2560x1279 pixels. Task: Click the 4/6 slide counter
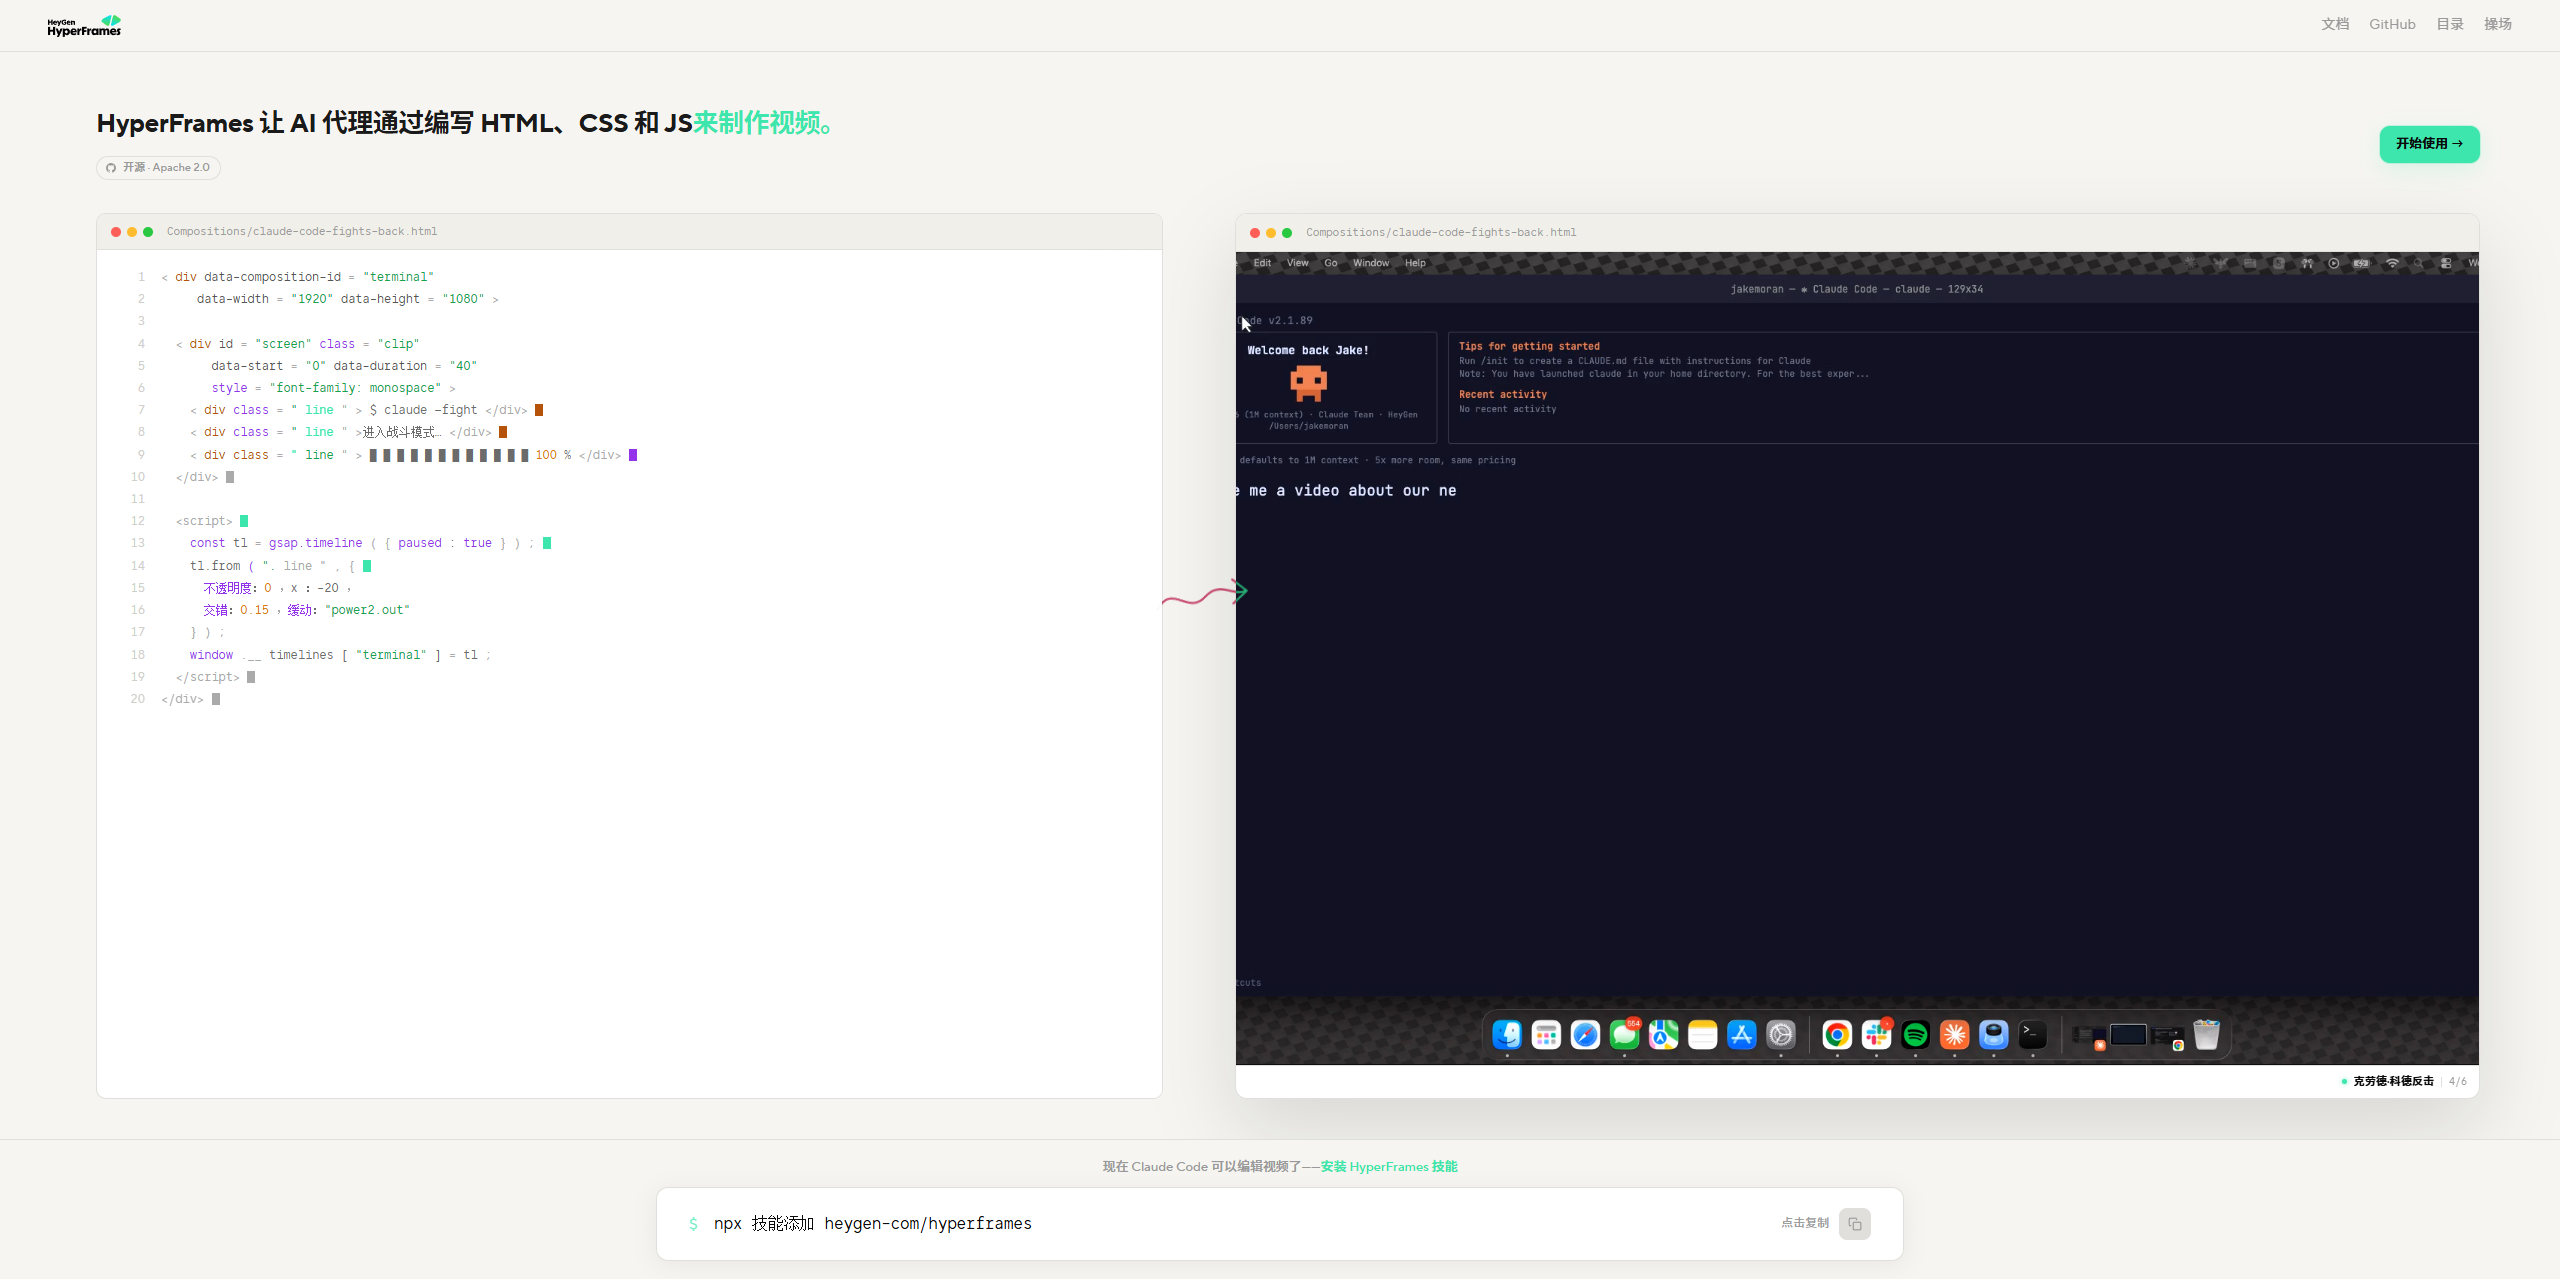click(x=2458, y=1081)
